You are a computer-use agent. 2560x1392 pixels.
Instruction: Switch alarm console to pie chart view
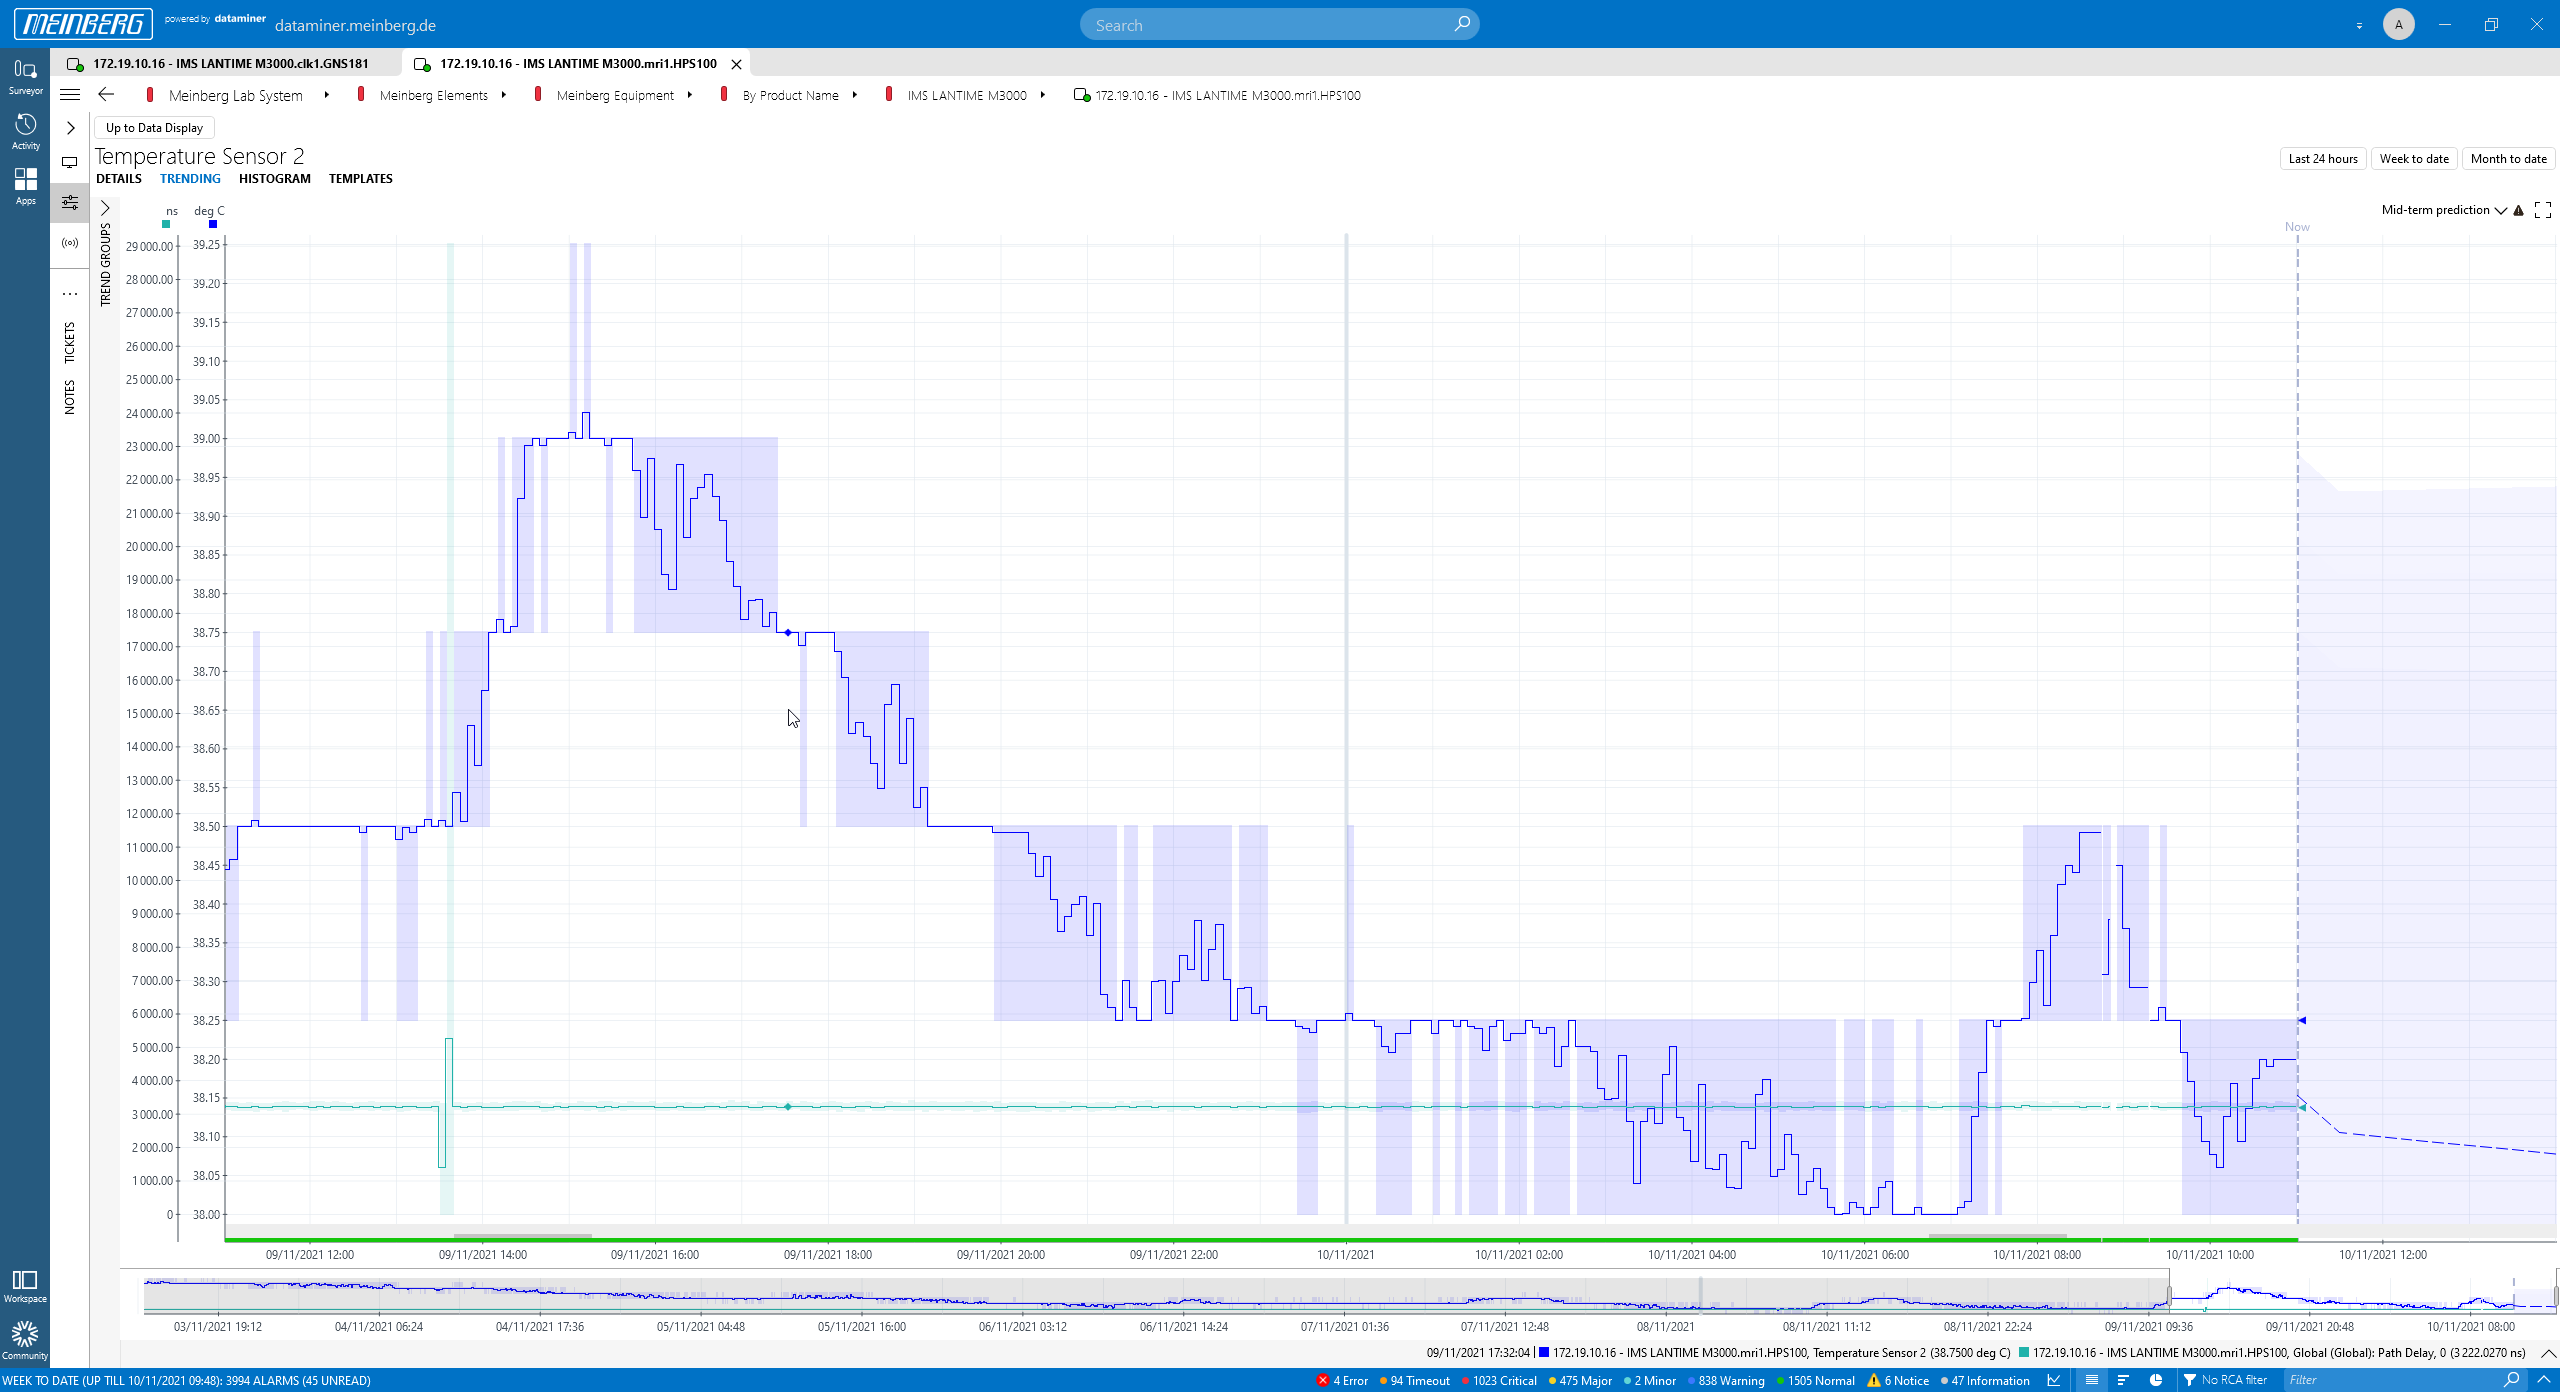point(2157,1380)
